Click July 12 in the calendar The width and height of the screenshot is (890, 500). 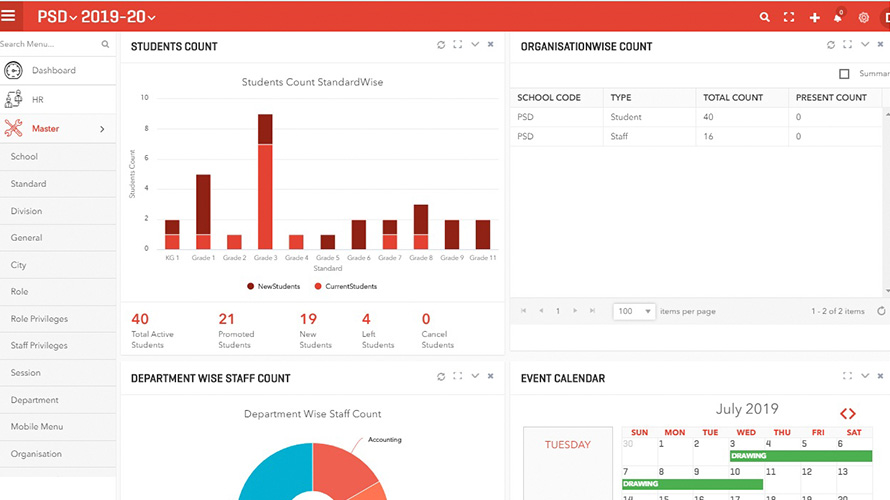click(807, 472)
